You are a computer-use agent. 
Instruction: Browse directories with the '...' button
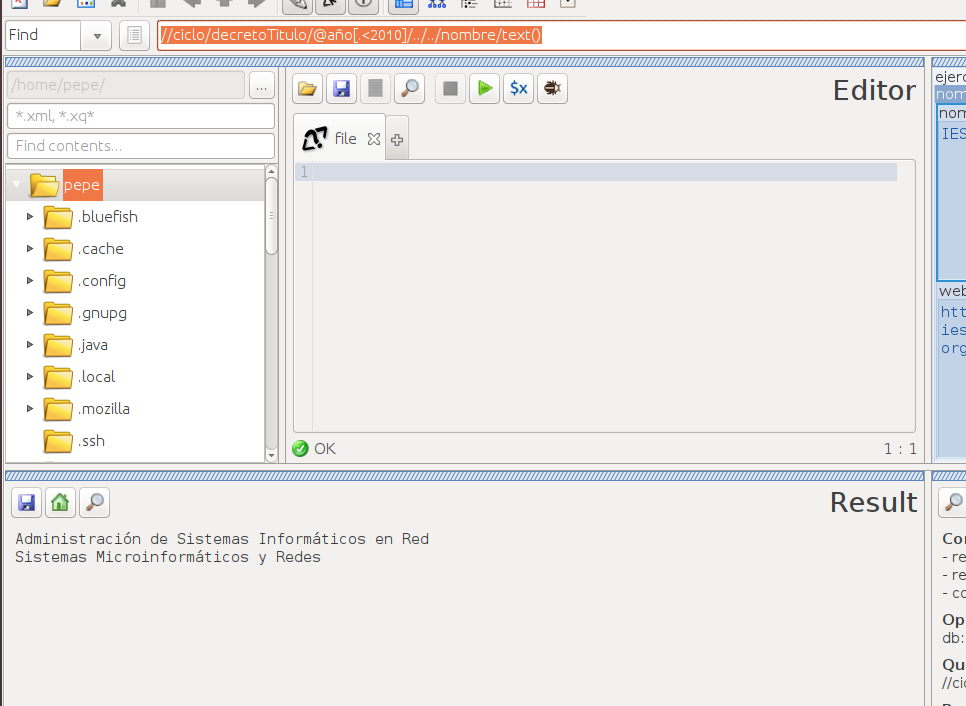click(262, 87)
